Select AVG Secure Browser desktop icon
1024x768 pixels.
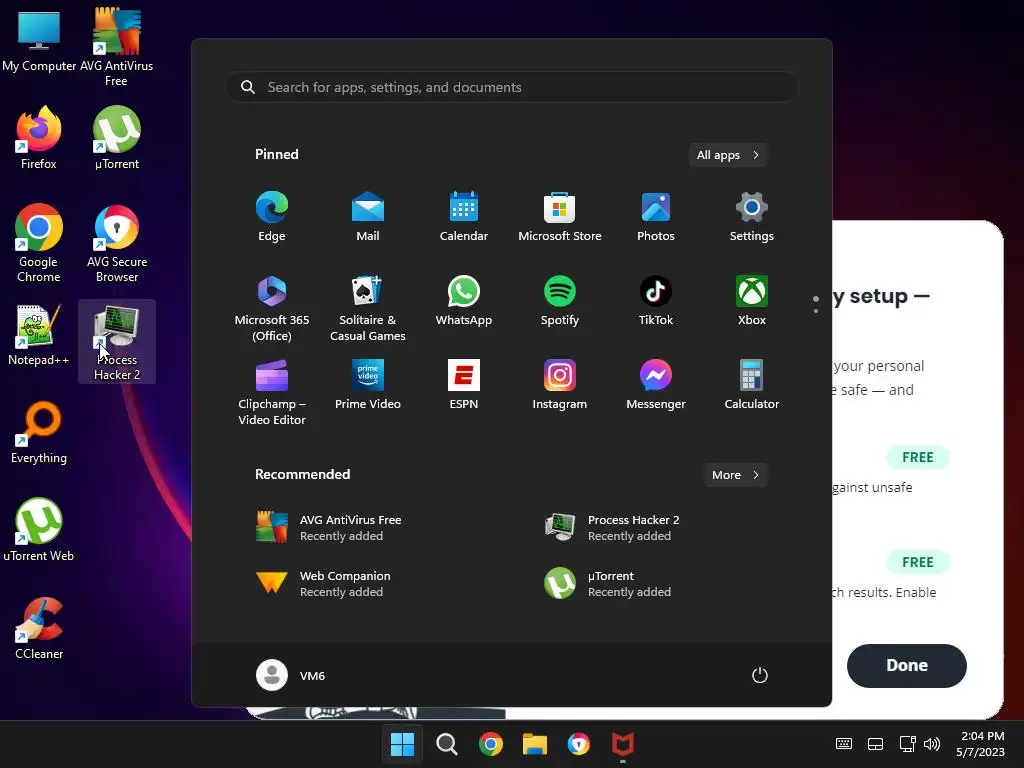tap(117, 243)
